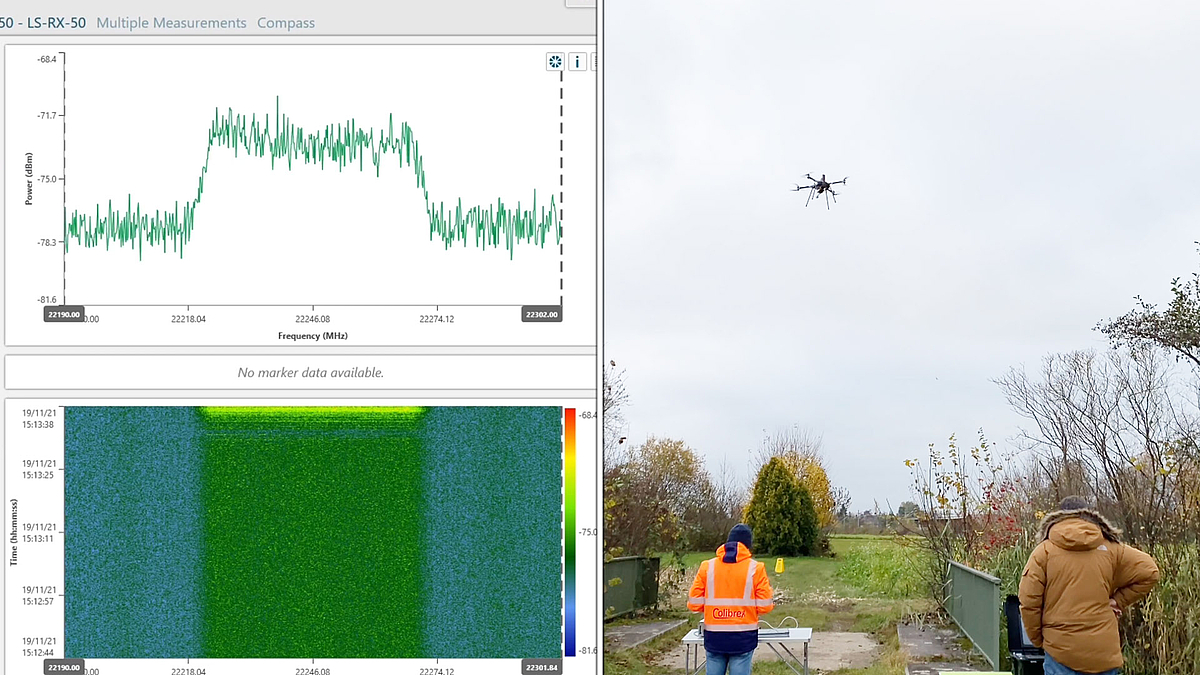Click 22274.12 on the waterfall frequency axis

pyautogui.click(x=436, y=671)
